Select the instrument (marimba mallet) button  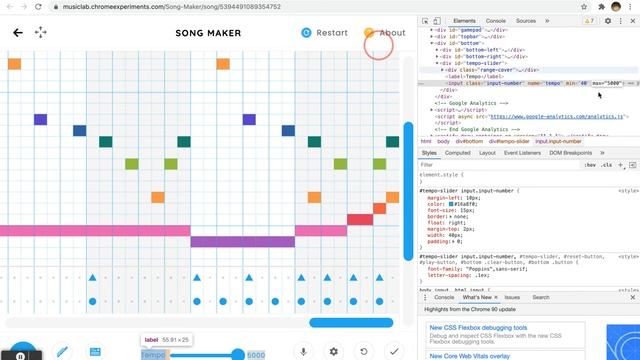coord(62,351)
